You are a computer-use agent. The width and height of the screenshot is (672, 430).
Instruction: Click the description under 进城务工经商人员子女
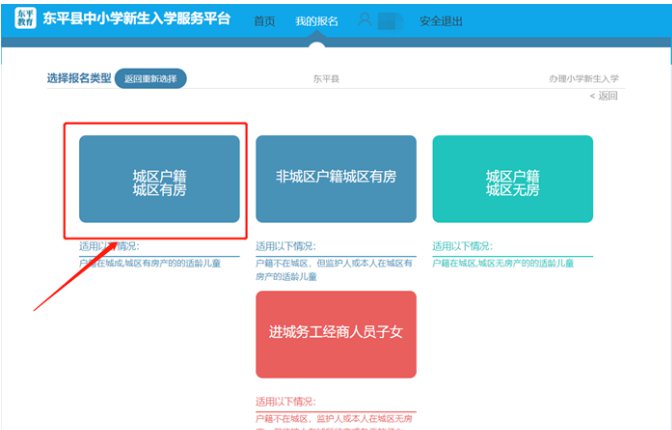[x=335, y=420]
